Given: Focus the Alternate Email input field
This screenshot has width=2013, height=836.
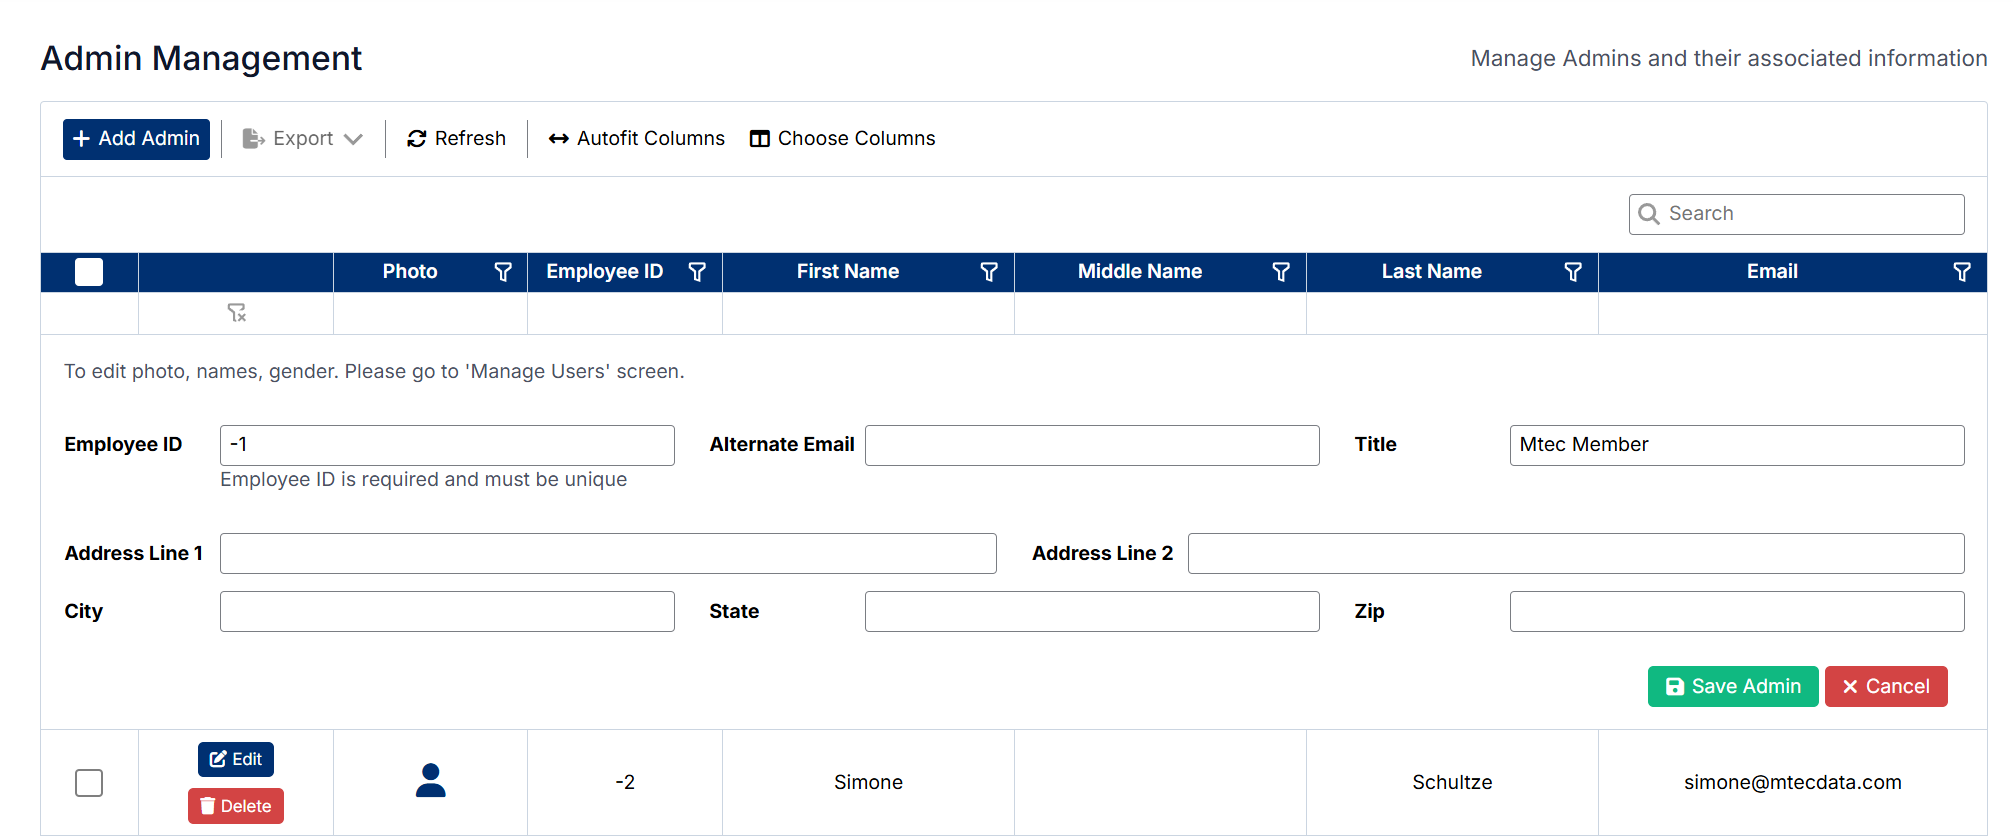Looking at the screenshot, I should tap(1092, 446).
